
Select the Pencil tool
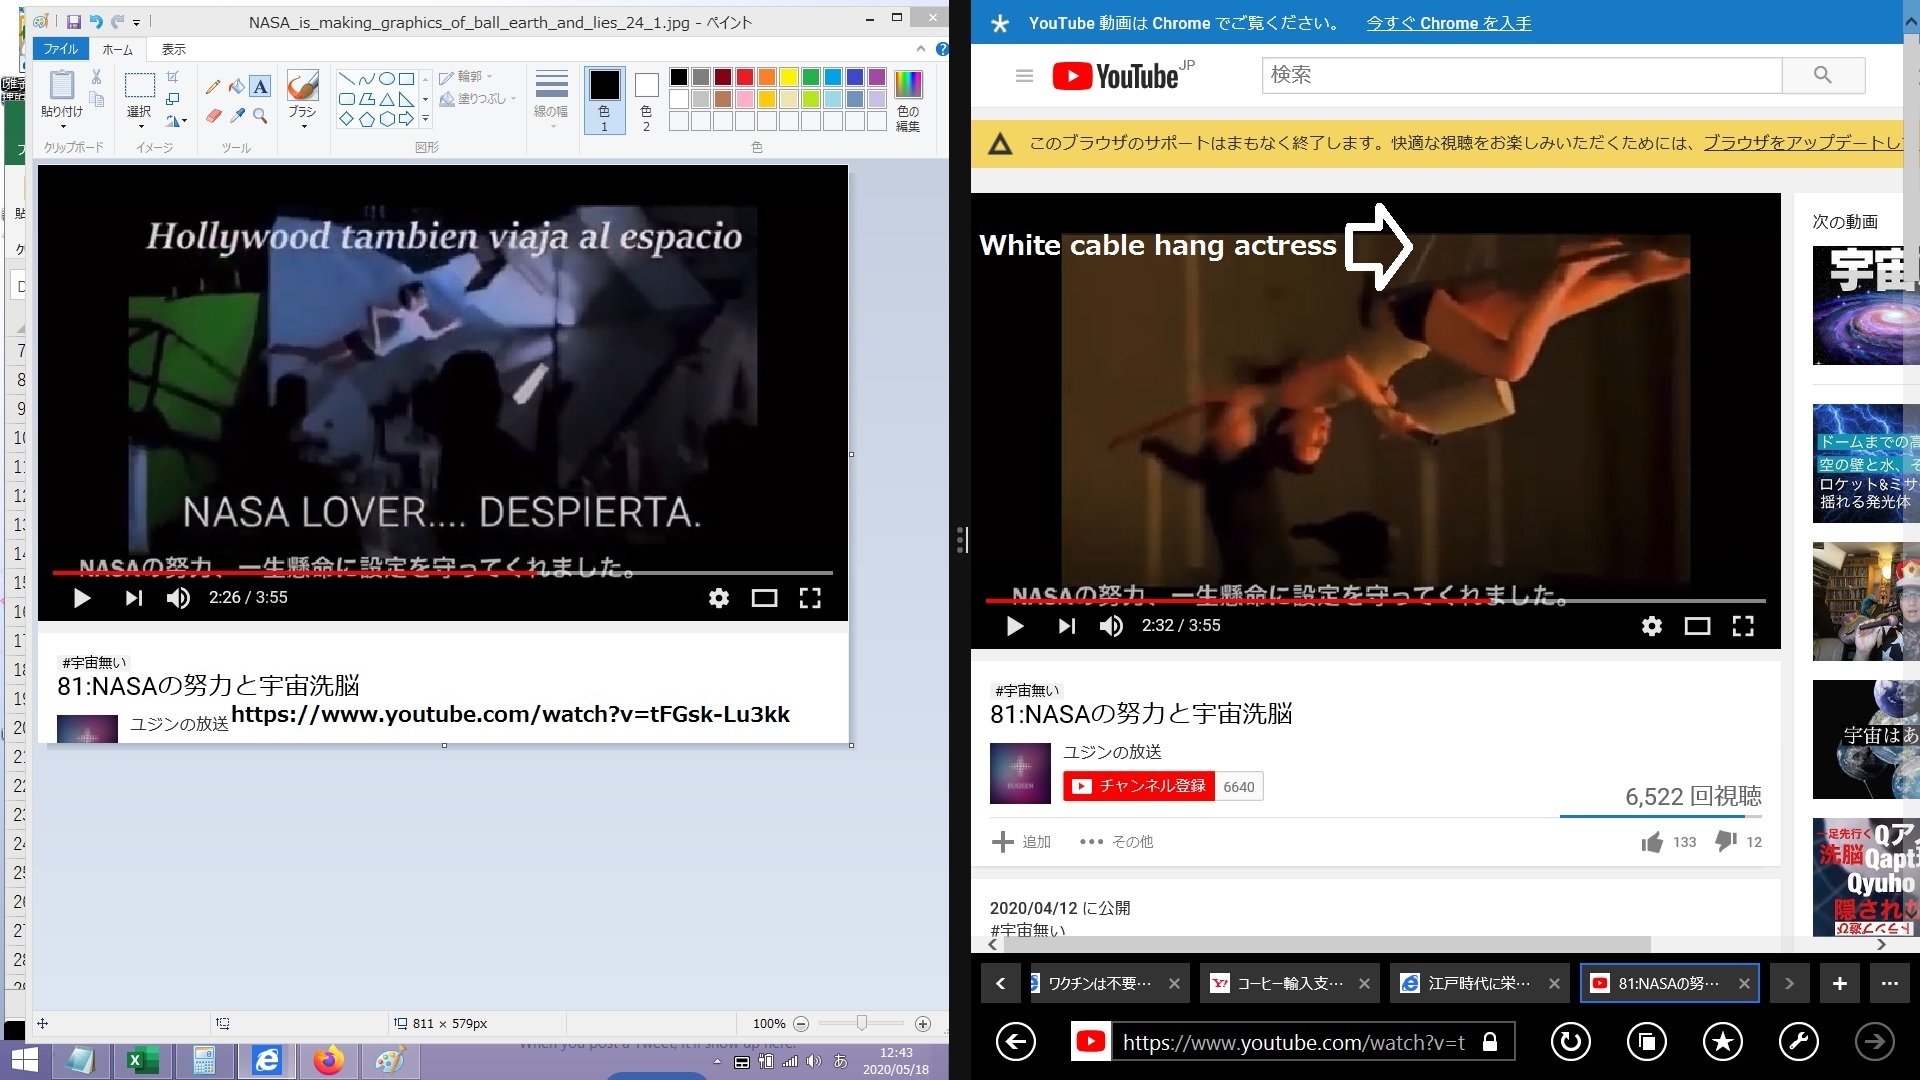213,86
